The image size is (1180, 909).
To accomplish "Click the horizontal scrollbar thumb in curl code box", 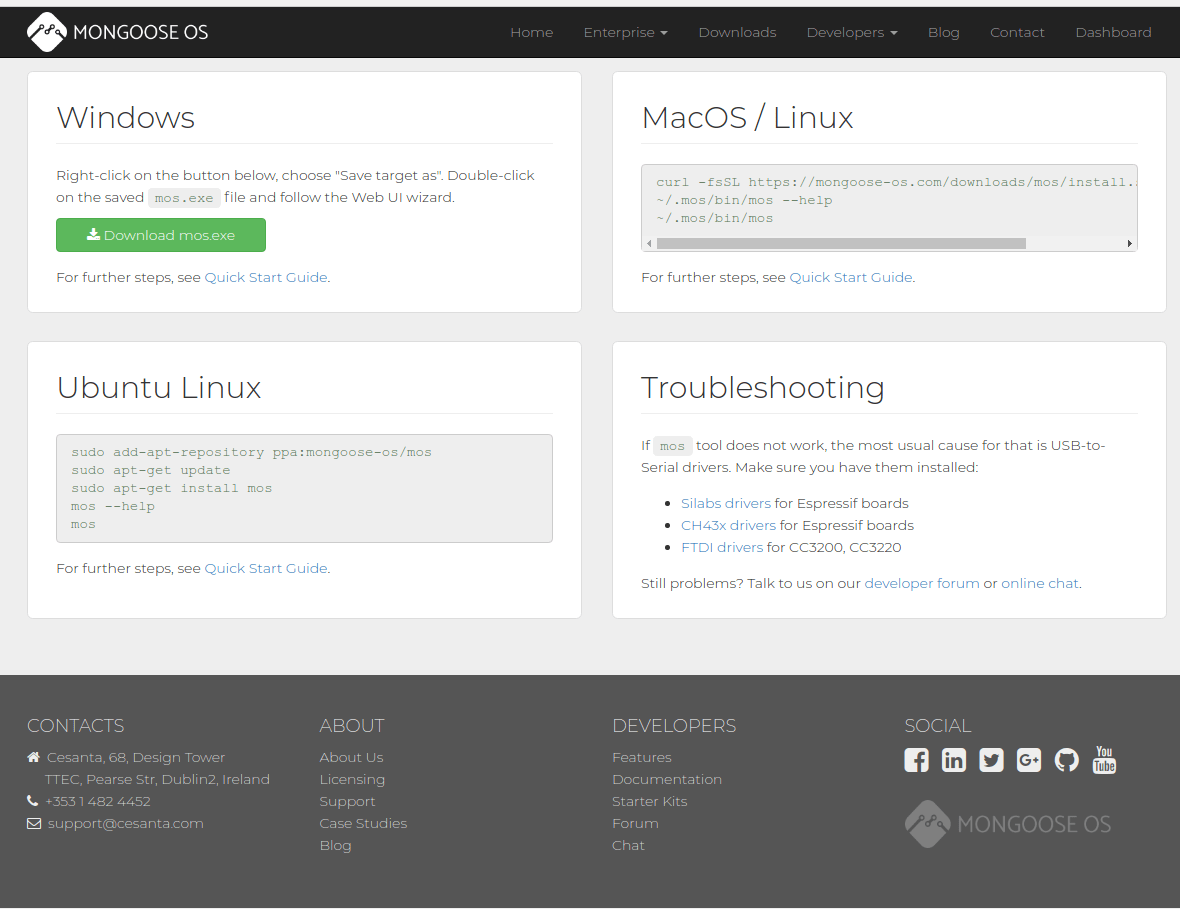I will pos(840,243).
